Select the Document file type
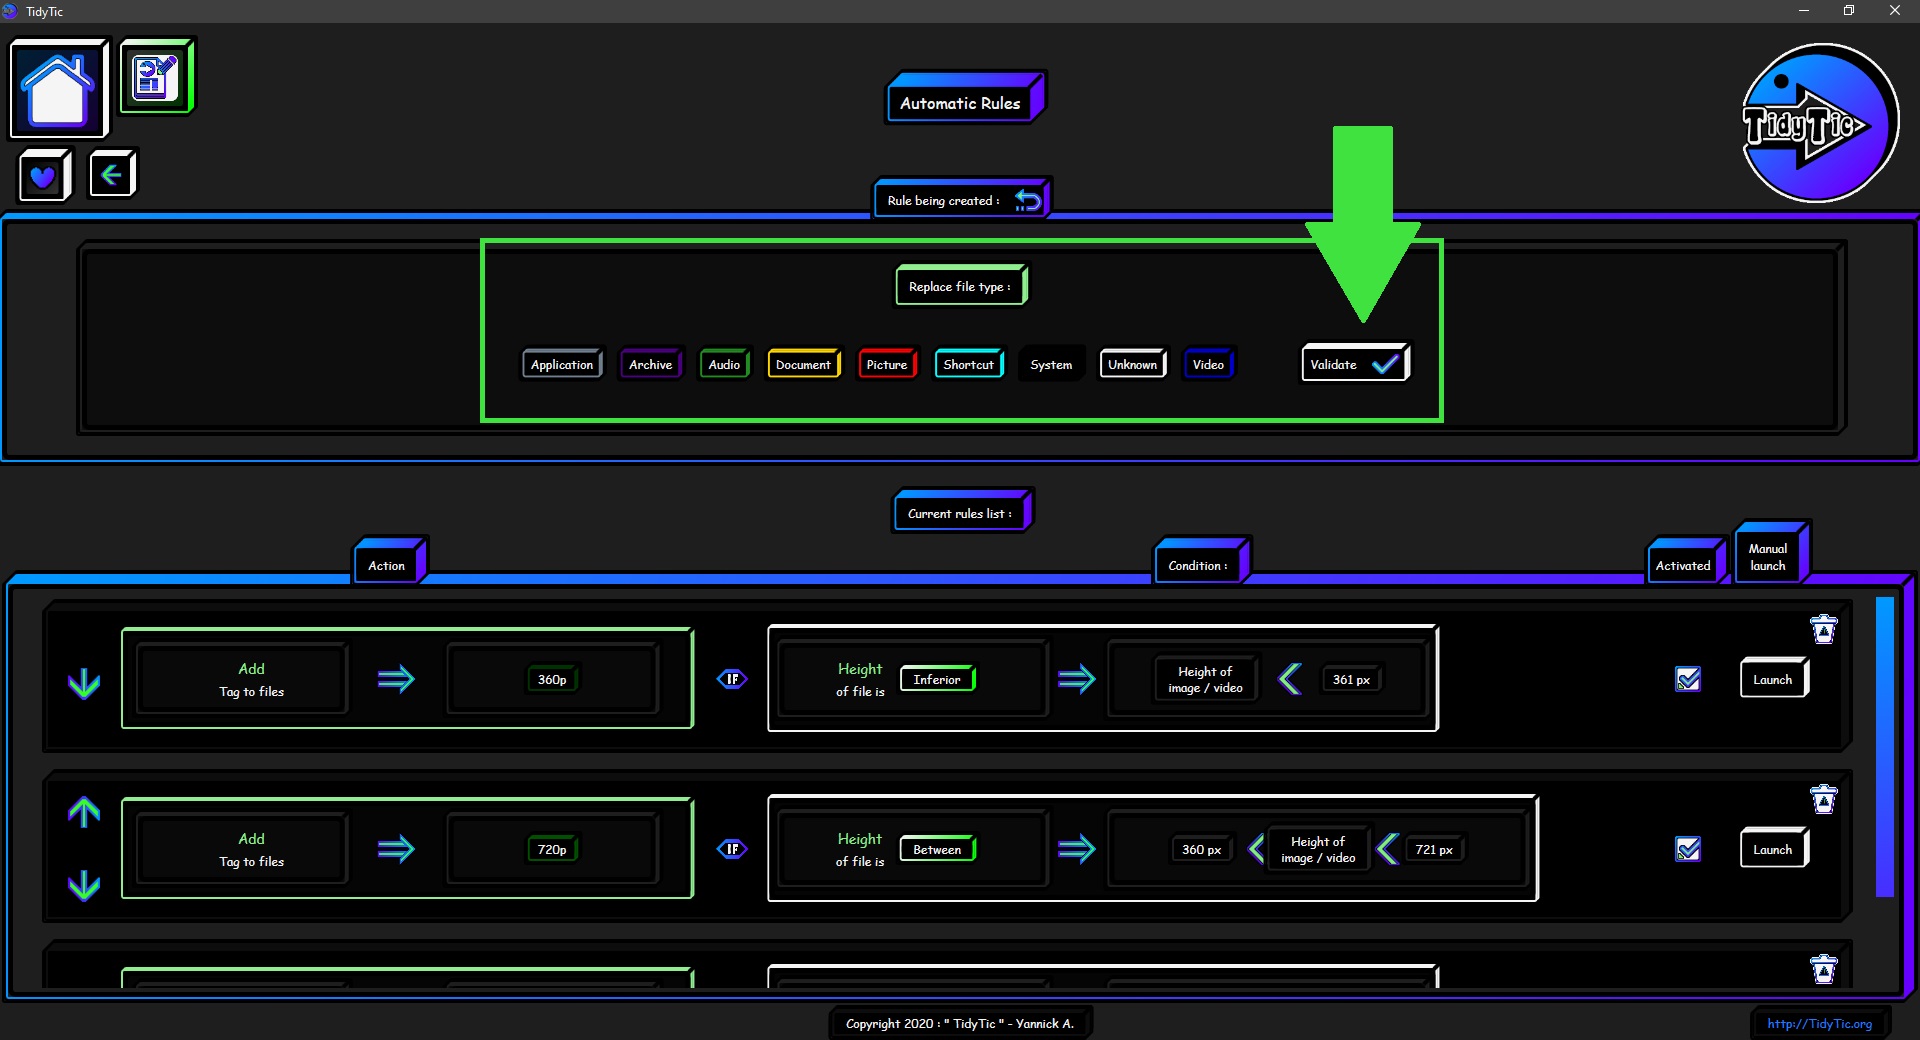This screenshot has width=1920, height=1040. (803, 364)
